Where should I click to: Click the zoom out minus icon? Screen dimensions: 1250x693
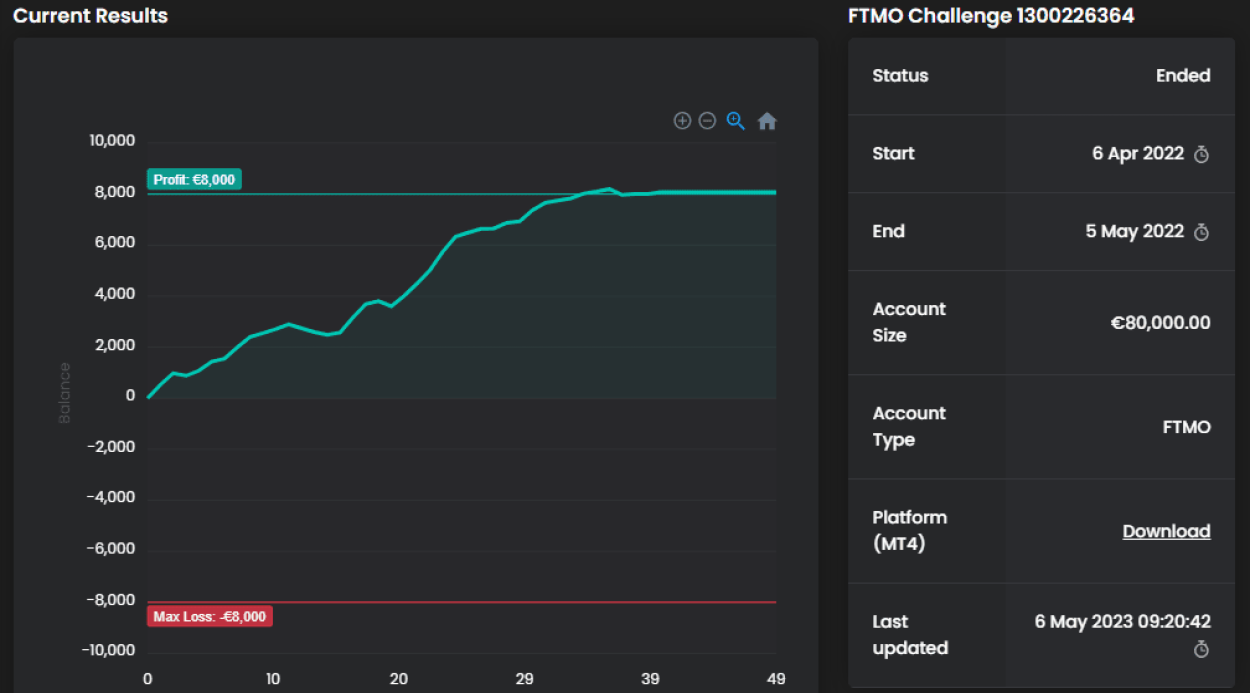coord(707,121)
